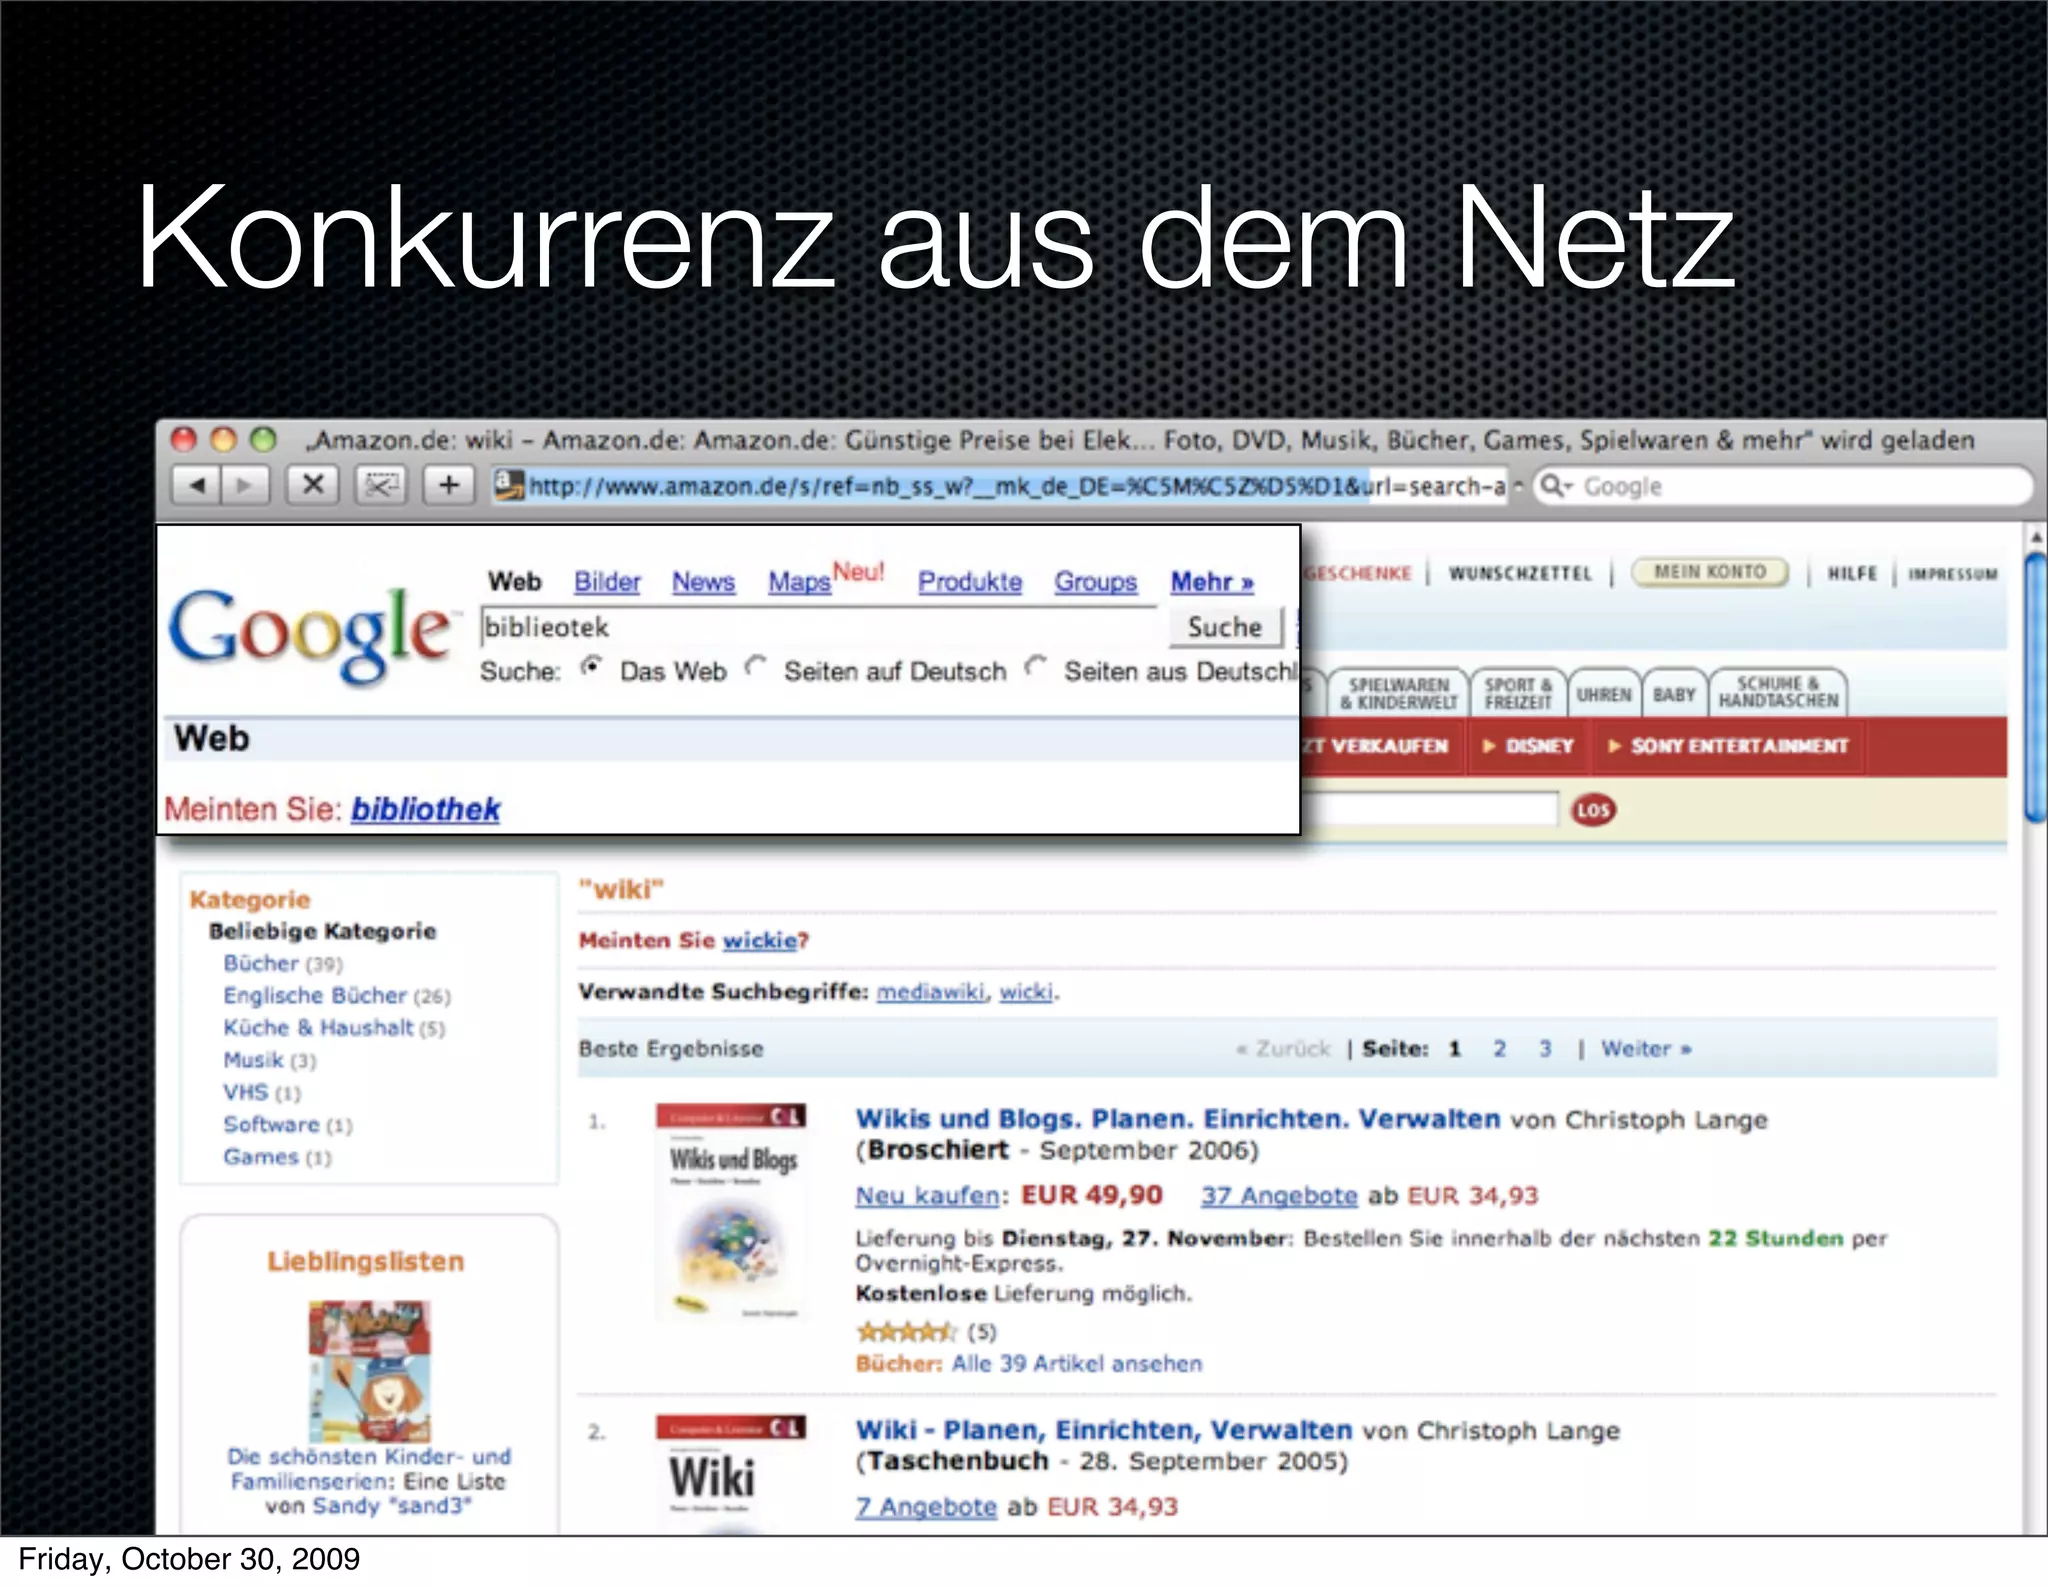The width and height of the screenshot is (2048, 1587).
Task: Open the Impressum link
Action: tap(1952, 574)
